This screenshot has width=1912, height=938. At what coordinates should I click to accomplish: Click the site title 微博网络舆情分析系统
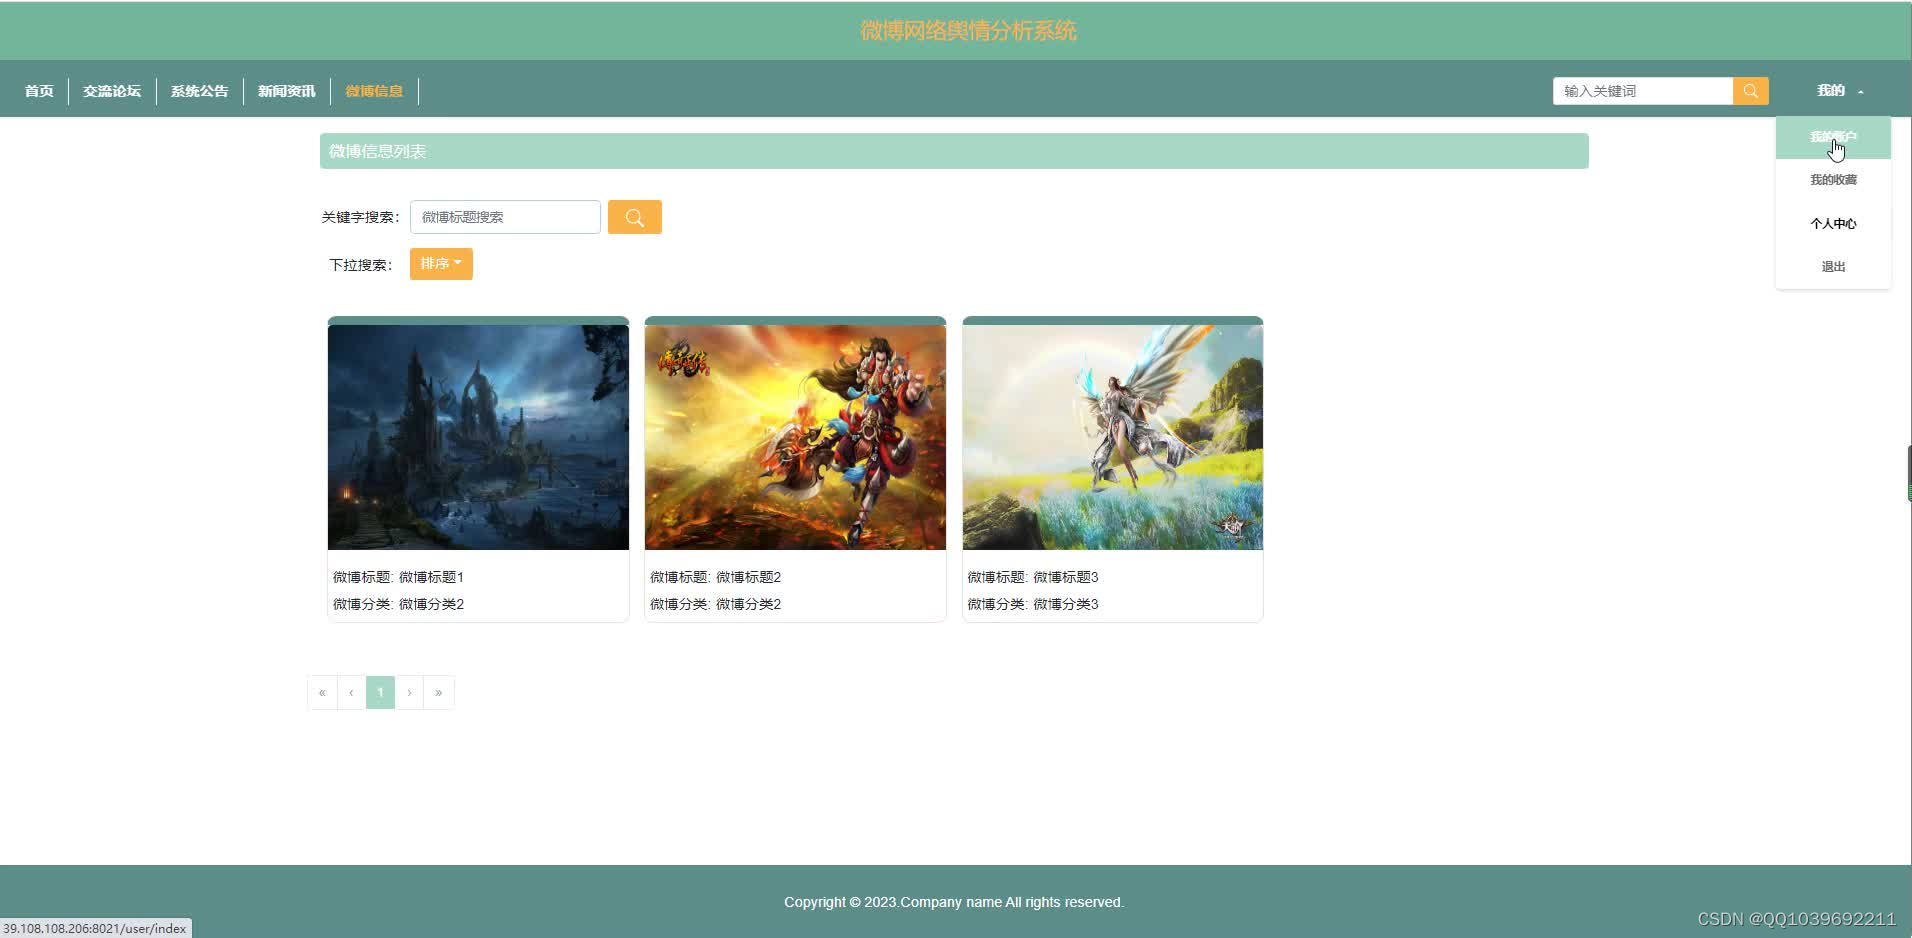click(x=968, y=31)
